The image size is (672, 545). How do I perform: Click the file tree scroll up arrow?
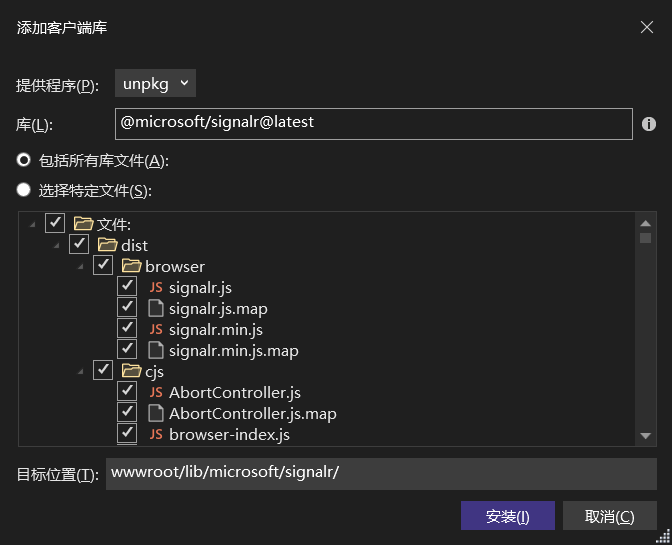[x=645, y=223]
